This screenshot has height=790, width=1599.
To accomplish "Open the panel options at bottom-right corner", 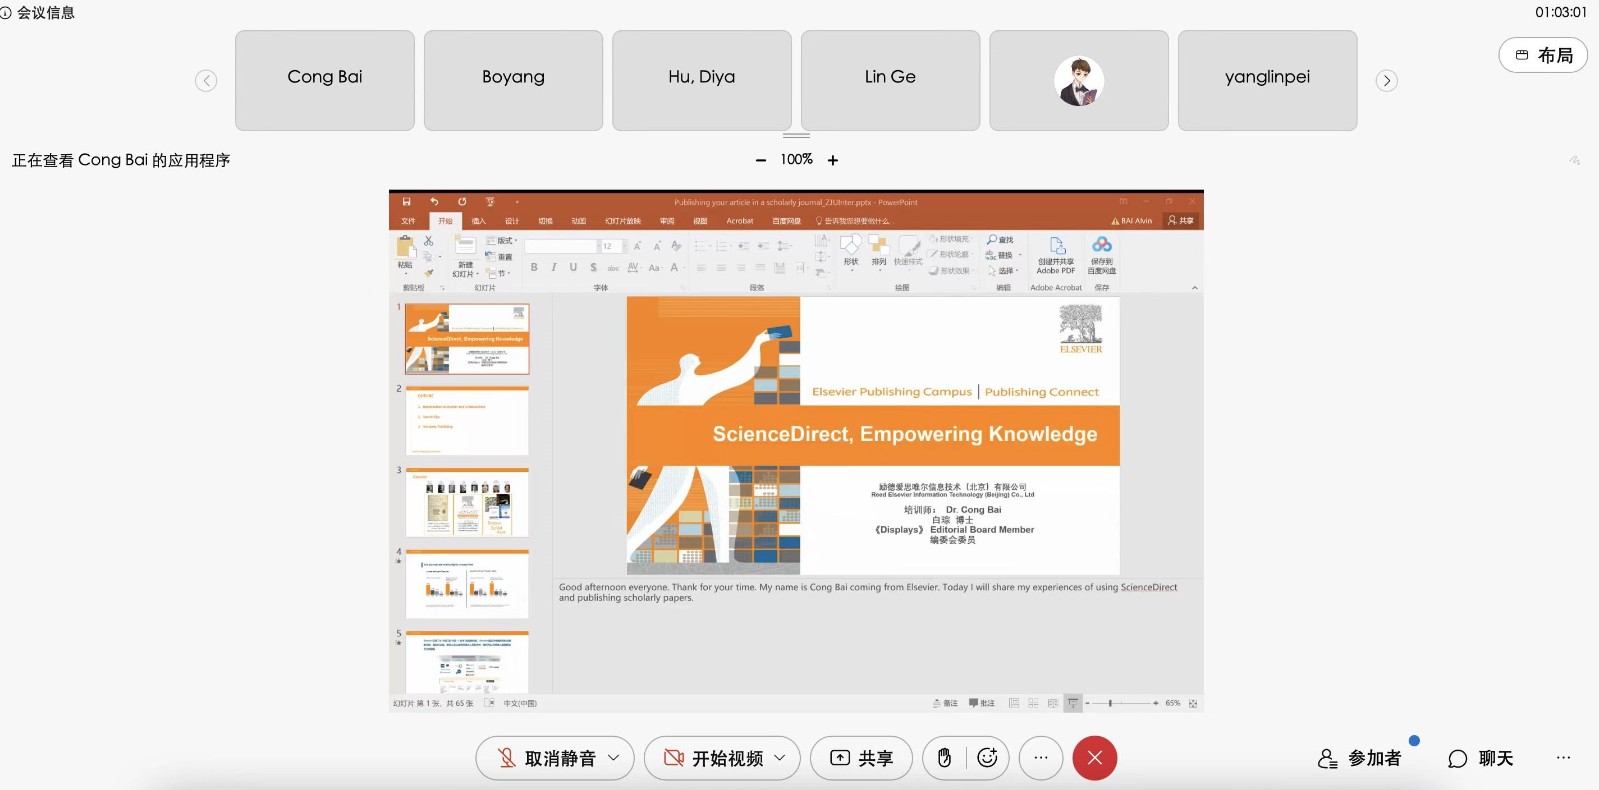I will 1563,758.
